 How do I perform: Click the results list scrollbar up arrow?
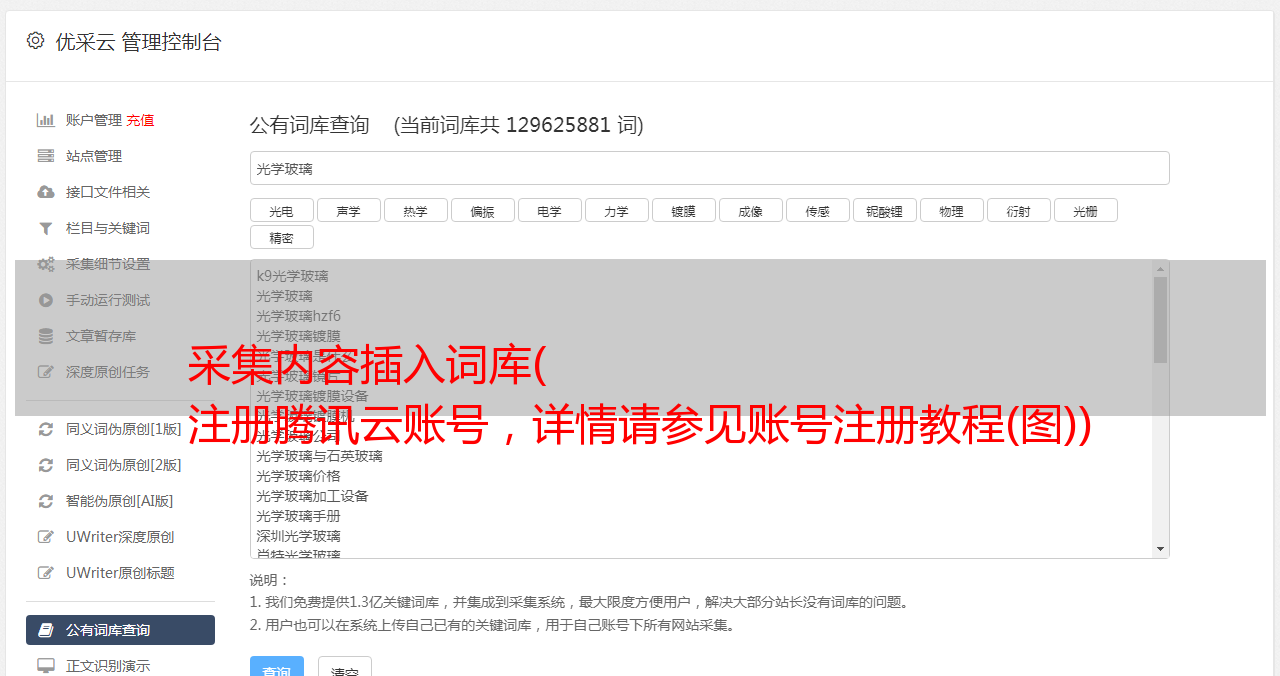pos(1160,269)
